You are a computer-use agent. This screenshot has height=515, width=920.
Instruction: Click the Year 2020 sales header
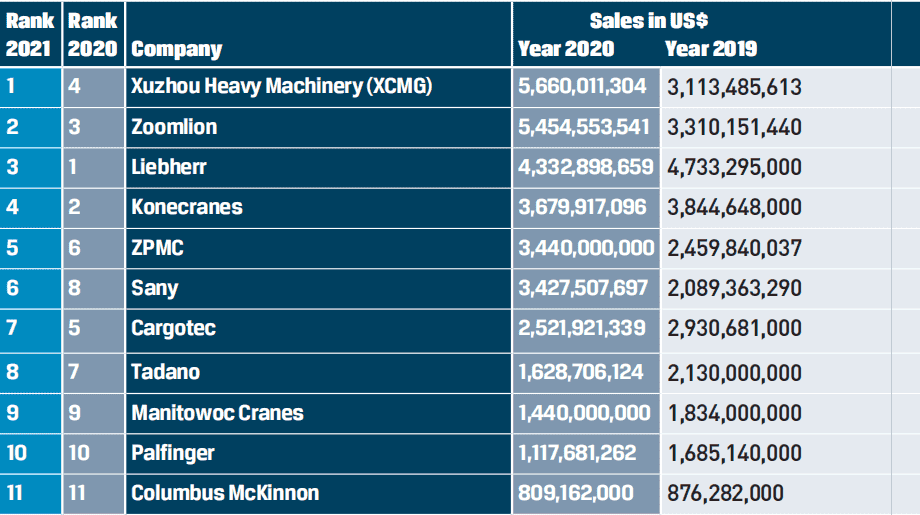(566, 49)
